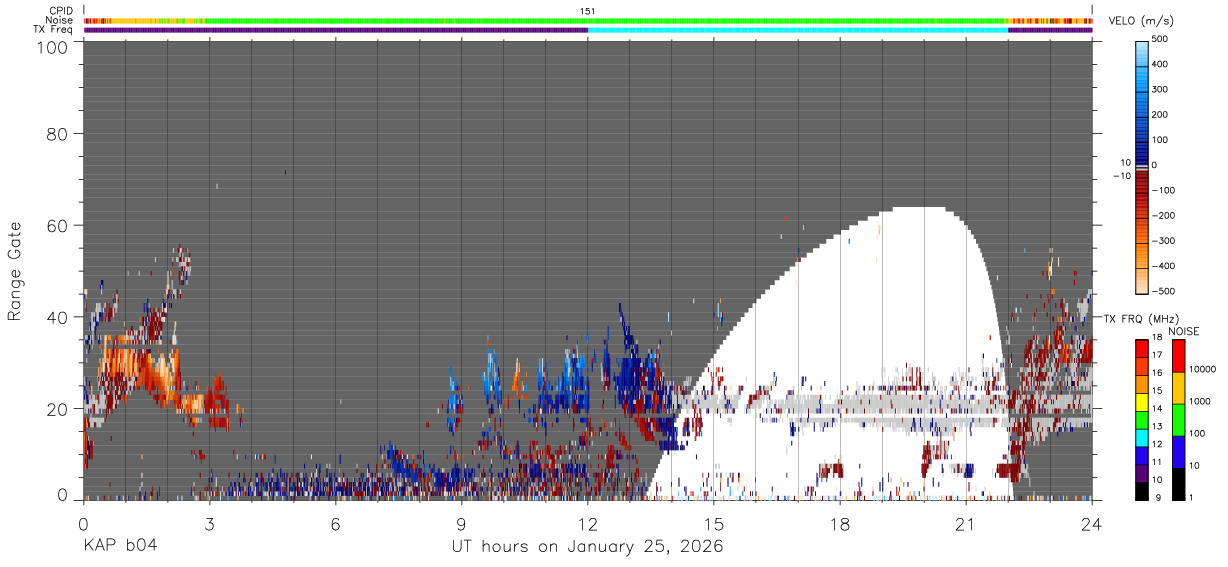Select 'UT hours on January 25, 2026' caption
The height and width of the screenshot is (567, 1228).
(x=588, y=546)
